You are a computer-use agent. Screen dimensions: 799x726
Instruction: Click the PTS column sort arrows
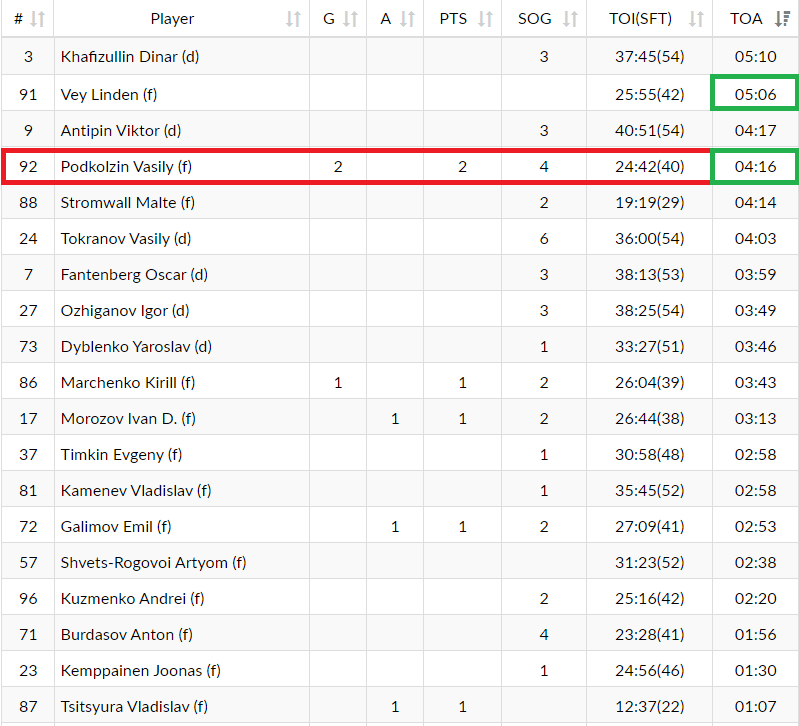point(485,19)
